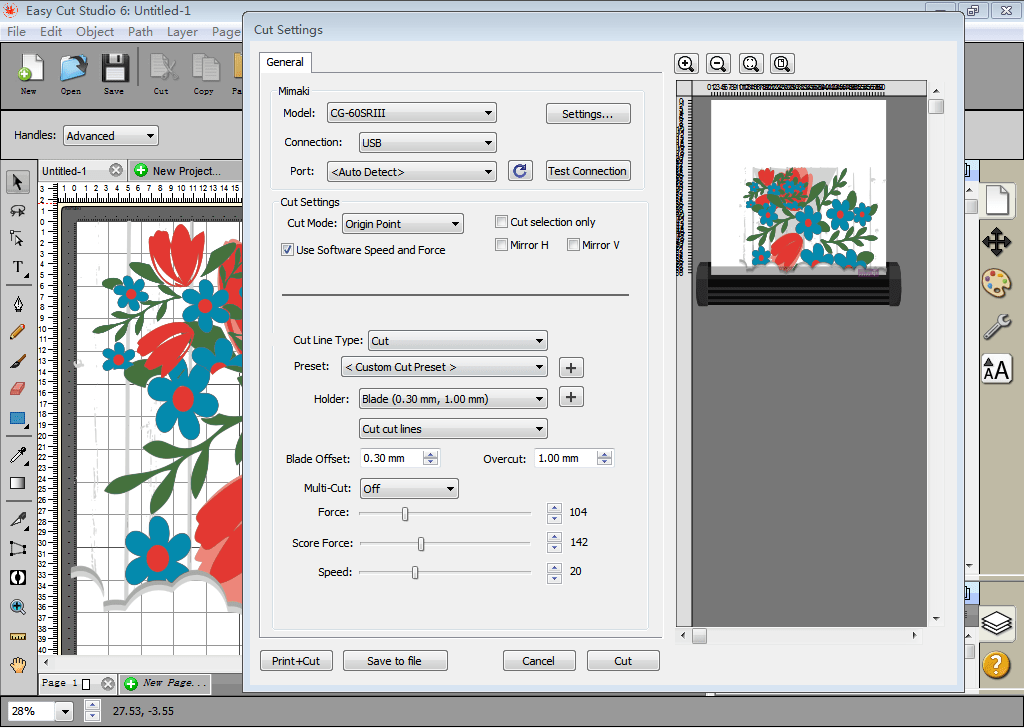Select the Hand pan tool
The height and width of the screenshot is (728, 1024).
coord(17,664)
